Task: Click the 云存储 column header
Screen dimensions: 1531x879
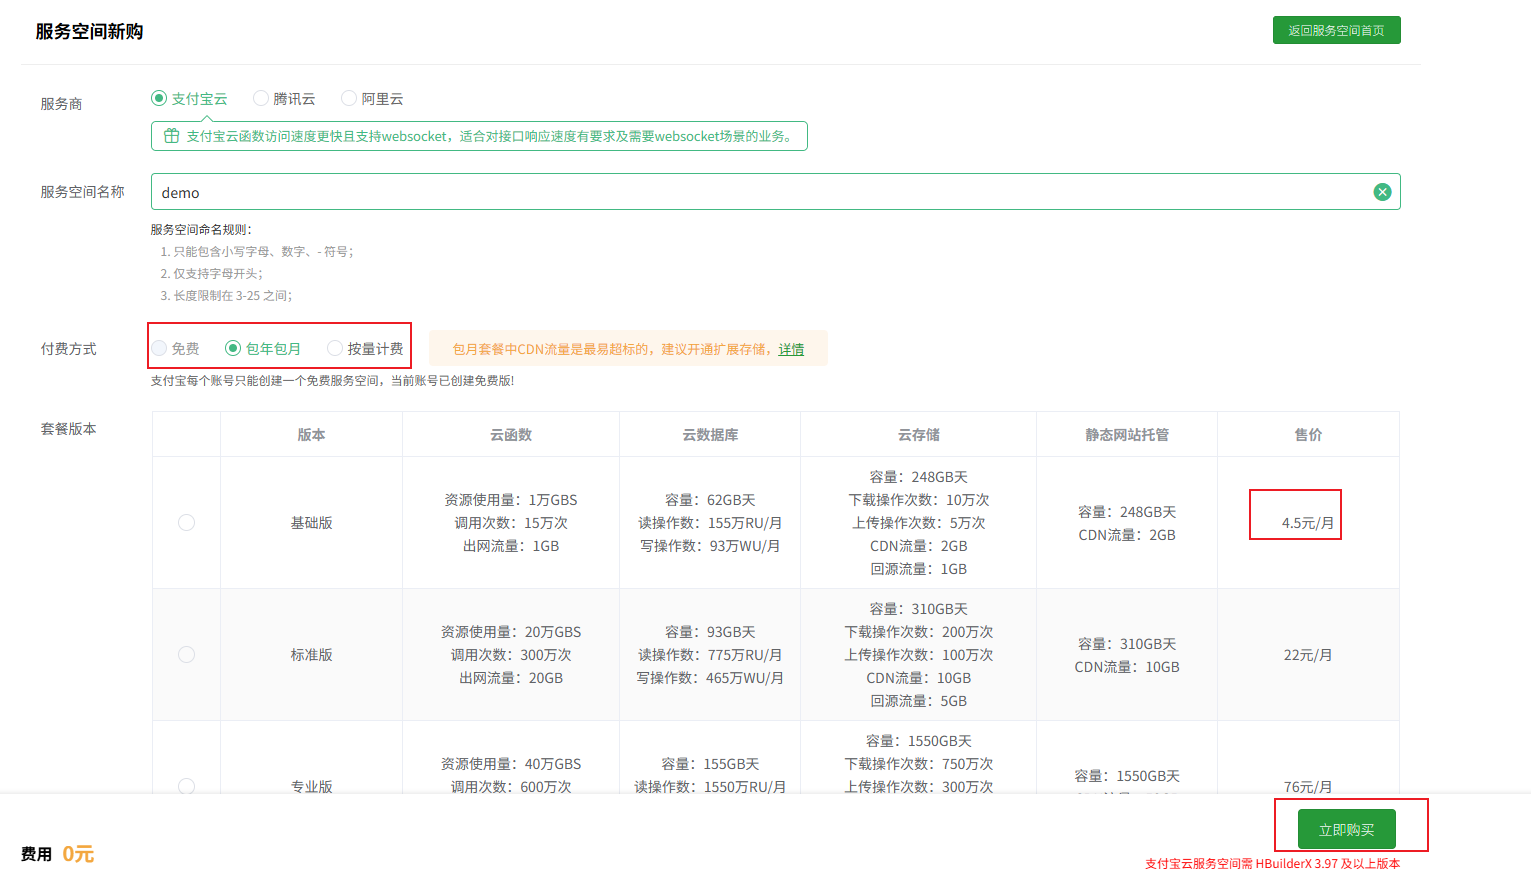Action: coord(919,434)
